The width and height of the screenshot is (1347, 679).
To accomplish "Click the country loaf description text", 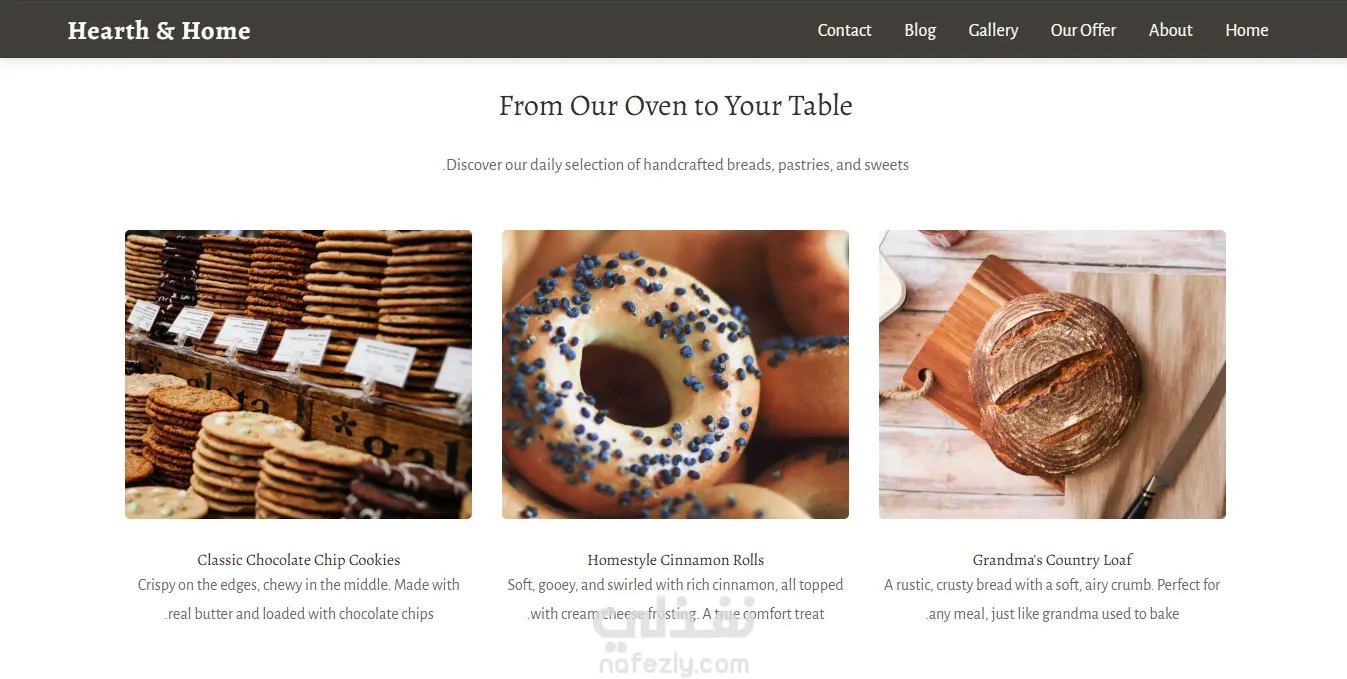I will tap(1052, 599).
